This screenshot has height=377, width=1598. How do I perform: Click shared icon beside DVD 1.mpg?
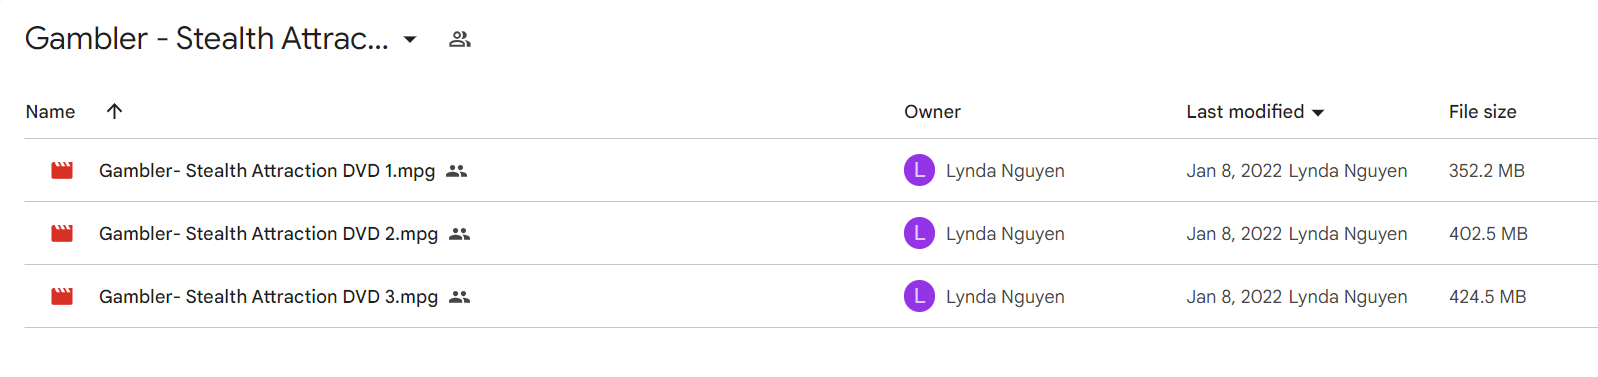pos(457,171)
